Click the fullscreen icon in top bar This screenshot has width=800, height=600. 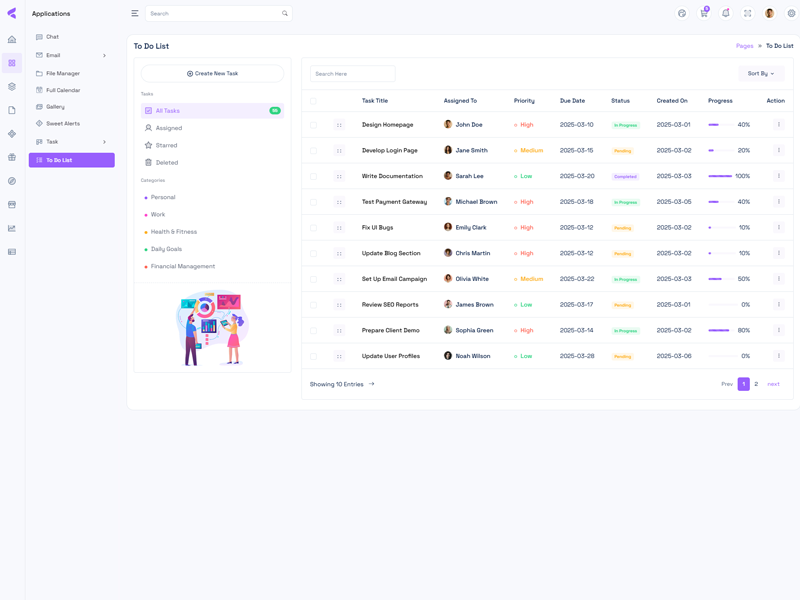[x=748, y=13]
